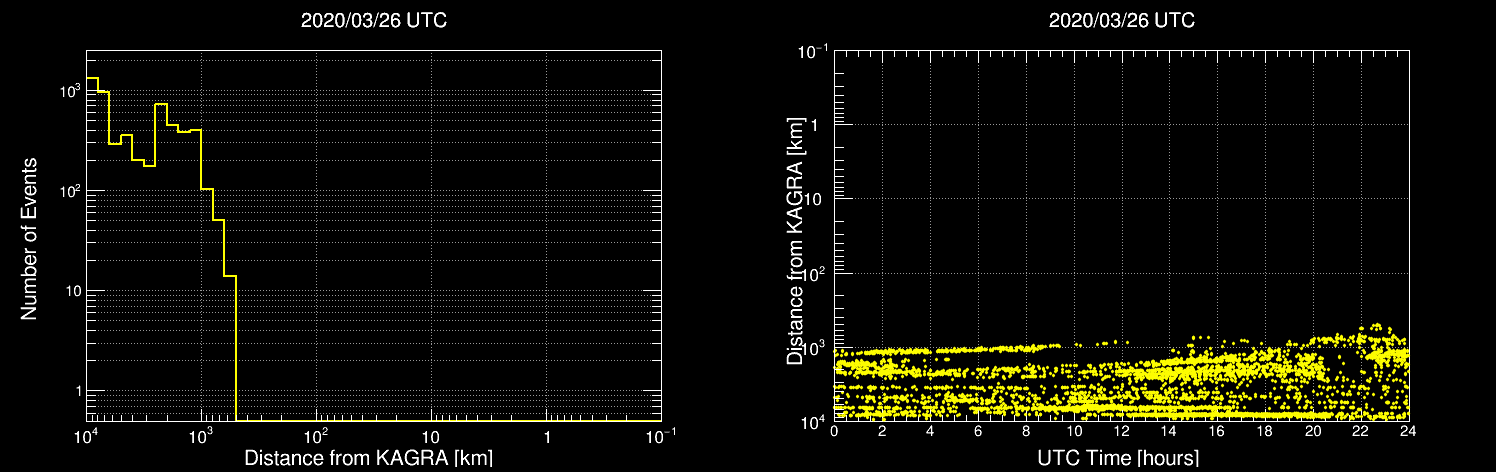Select the 10⁴ tick on histogram distance axis

pos(86,436)
